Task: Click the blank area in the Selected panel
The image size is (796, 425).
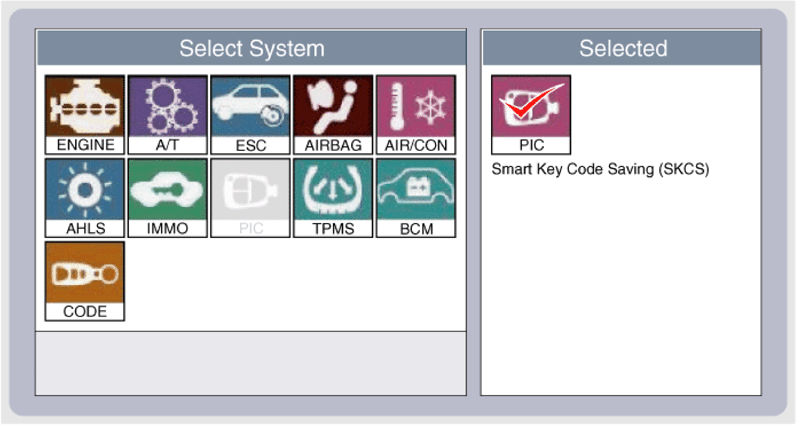Action: coord(620,290)
